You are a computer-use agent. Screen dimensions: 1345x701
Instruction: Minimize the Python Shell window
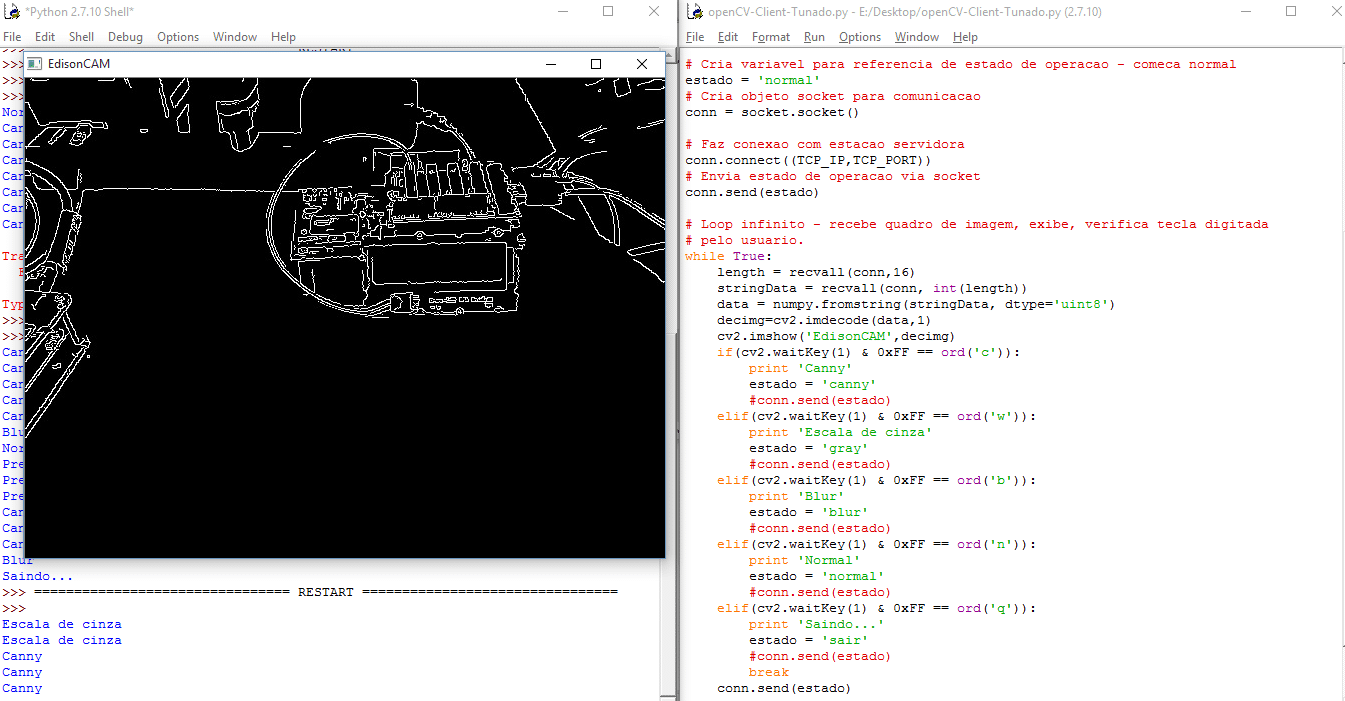[x=562, y=11]
